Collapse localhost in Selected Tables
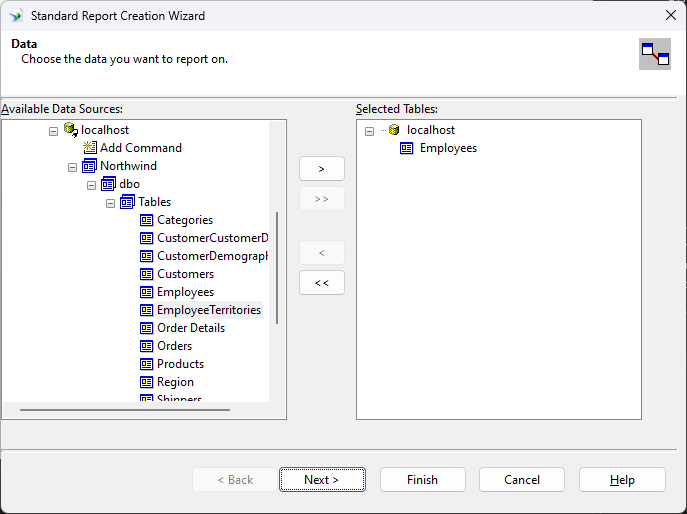 (x=369, y=130)
